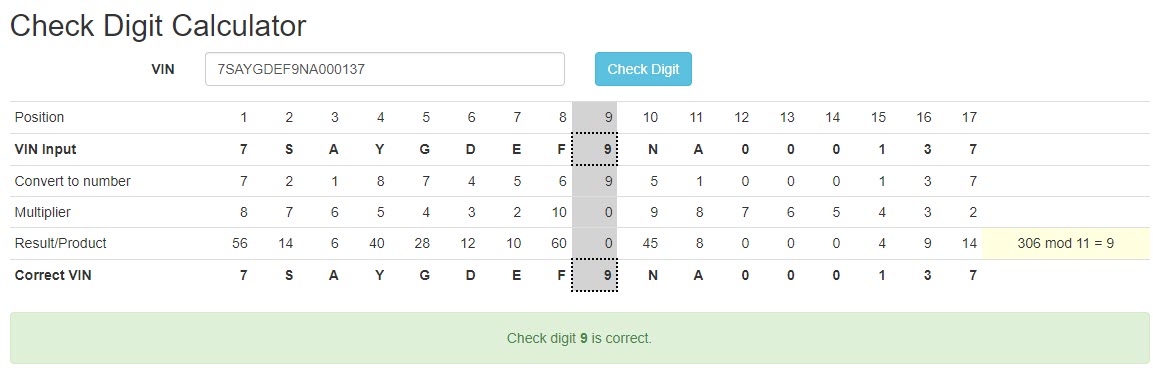
Task: Click the Multiplier row label
Action: pos(43,213)
